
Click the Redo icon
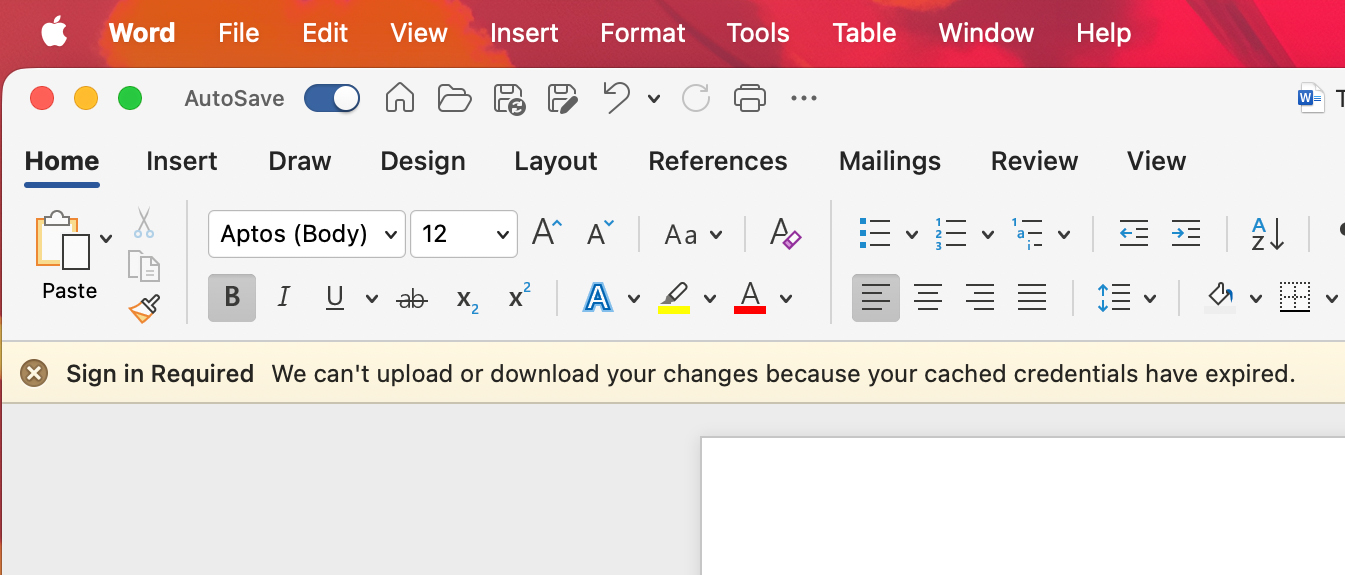click(x=696, y=98)
